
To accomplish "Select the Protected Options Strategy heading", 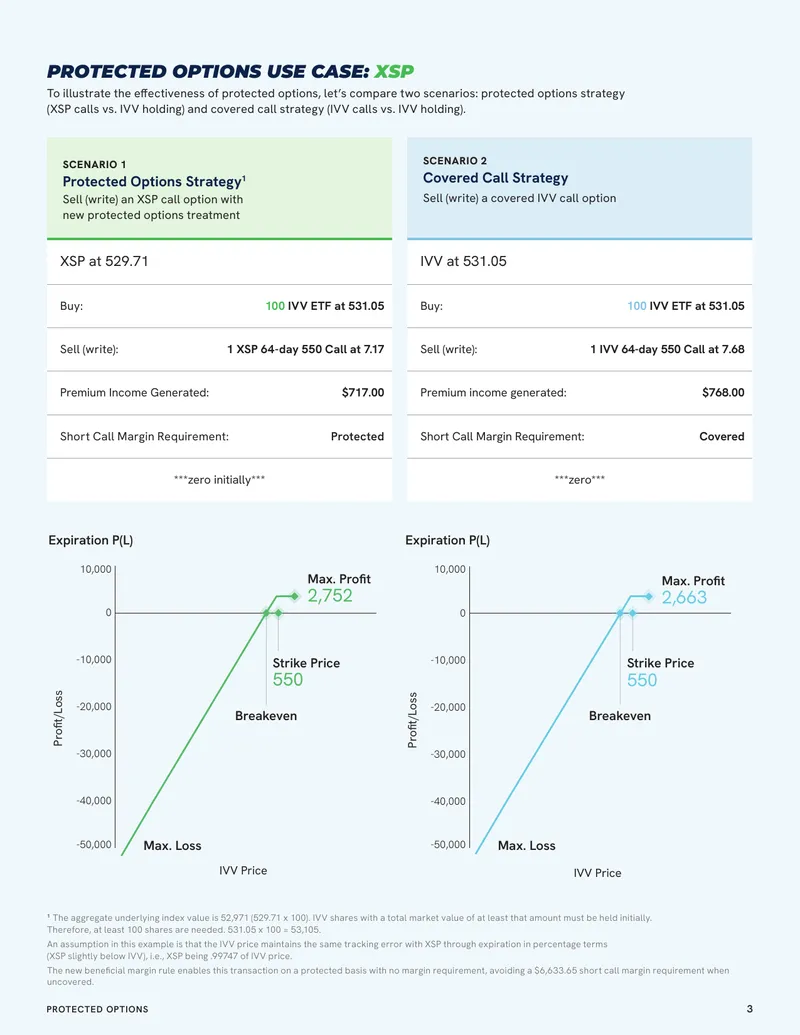I will click(x=154, y=182).
